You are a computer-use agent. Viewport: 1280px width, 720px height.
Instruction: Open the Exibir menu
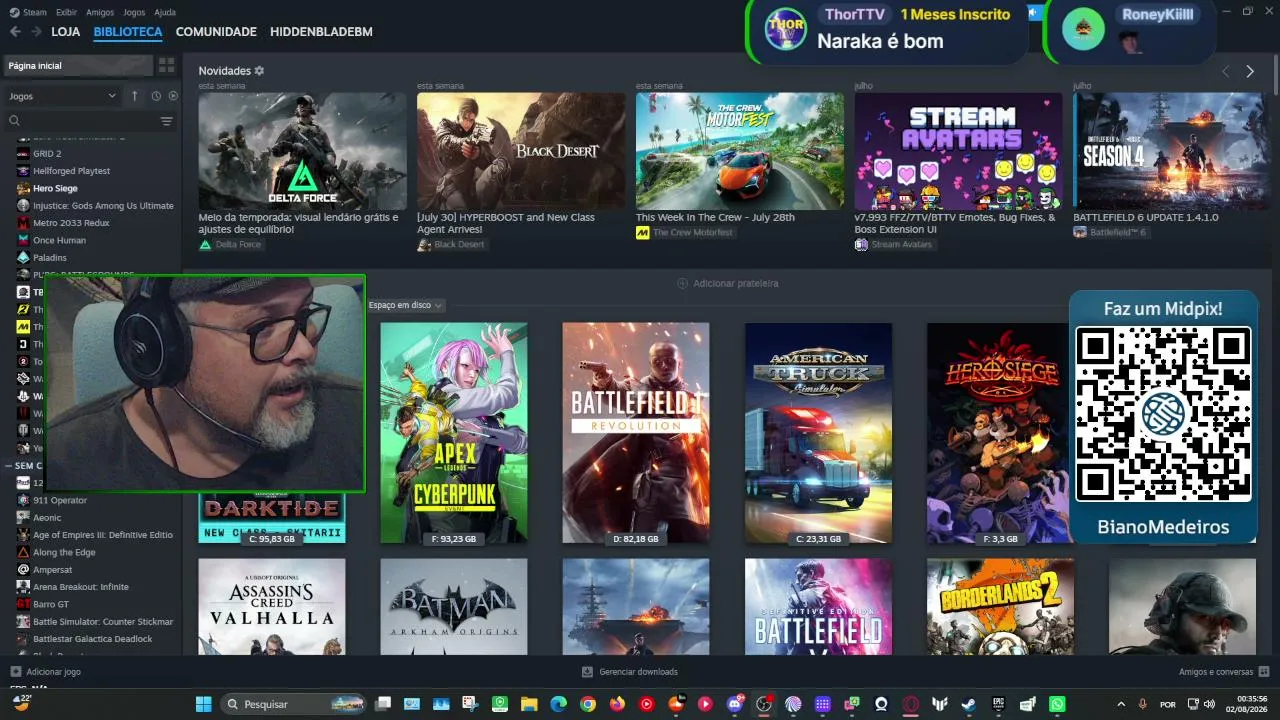(66, 12)
